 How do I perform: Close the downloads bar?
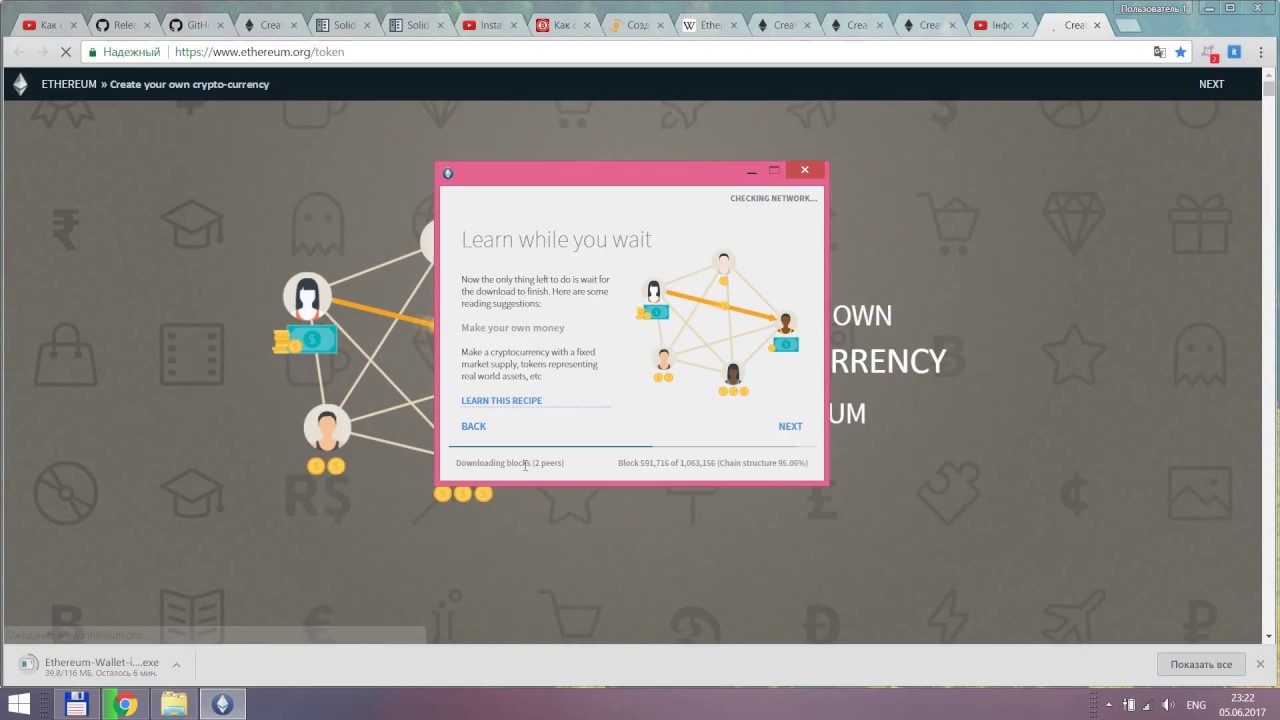click(x=1260, y=664)
